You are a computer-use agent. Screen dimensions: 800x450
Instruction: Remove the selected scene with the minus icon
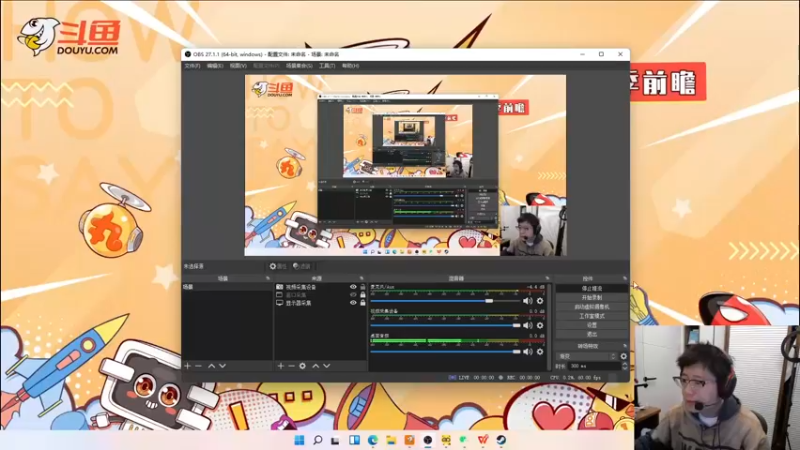tap(198, 366)
